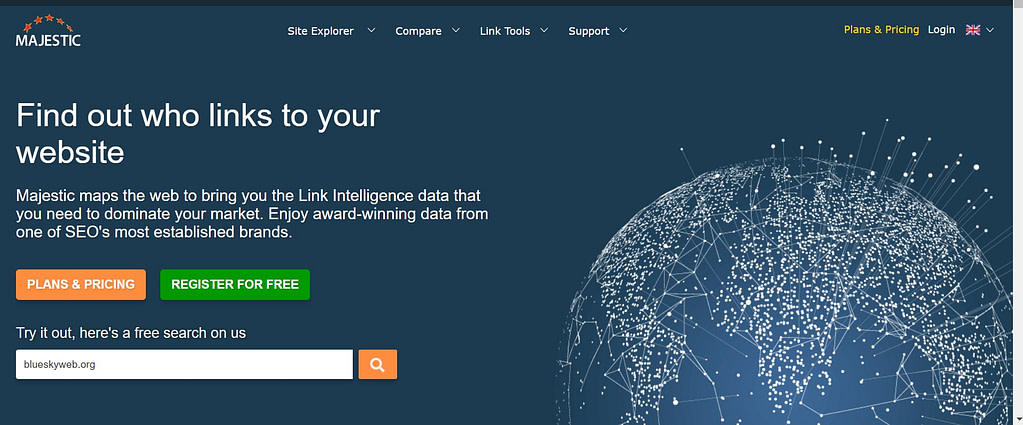Screen dimensions: 1023x425
Task: Click the "Majestic maps the web" description paragraph
Action: click(x=252, y=213)
